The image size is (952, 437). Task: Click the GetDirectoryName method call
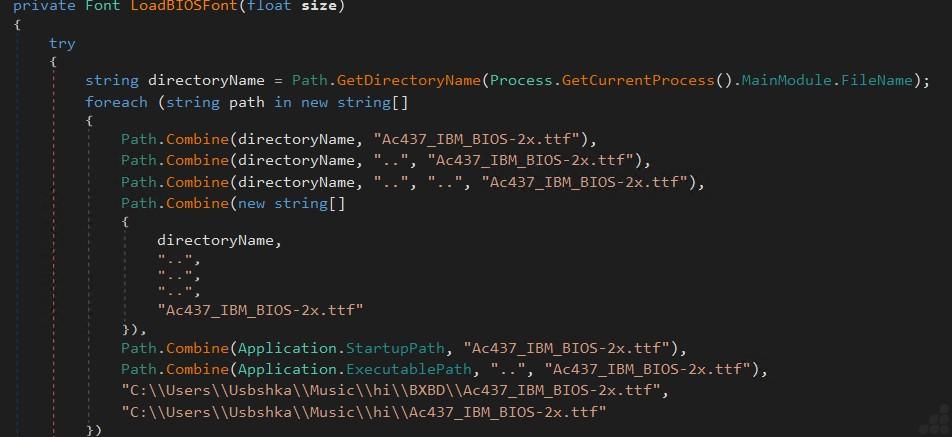point(409,80)
